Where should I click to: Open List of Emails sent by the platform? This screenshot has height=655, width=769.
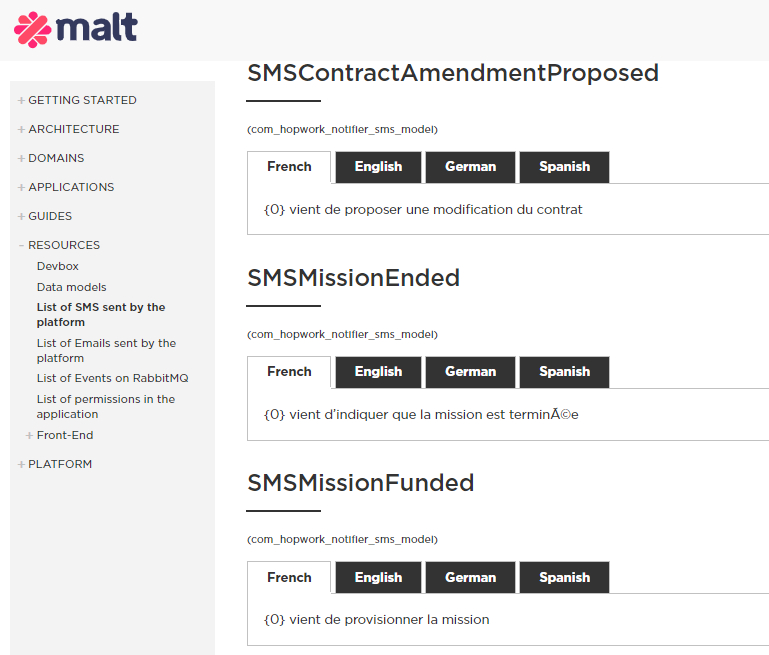coord(105,350)
